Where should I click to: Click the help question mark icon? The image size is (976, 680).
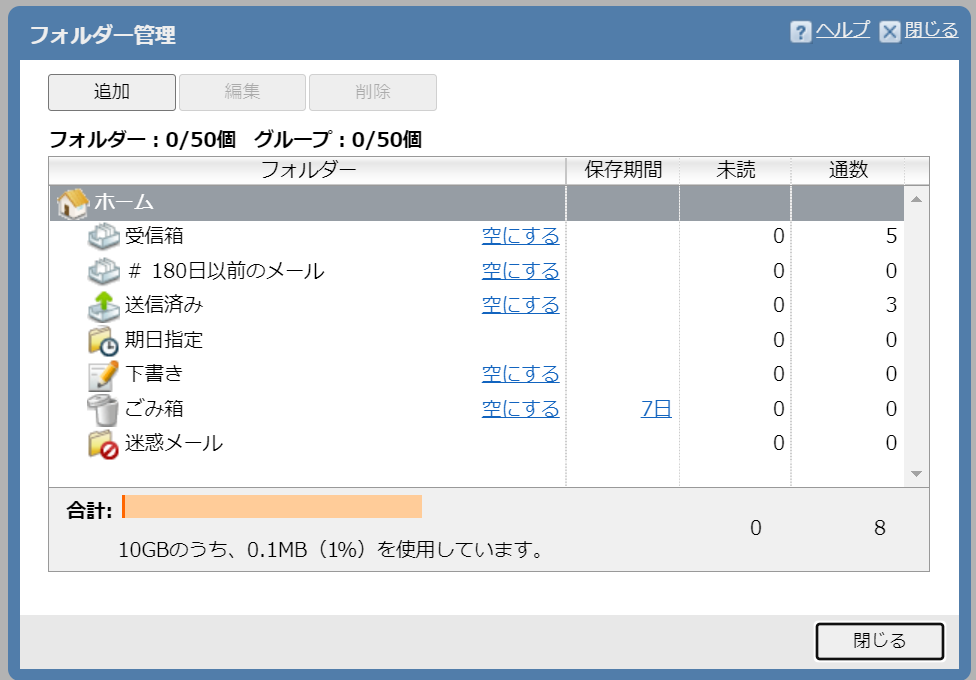(800, 32)
